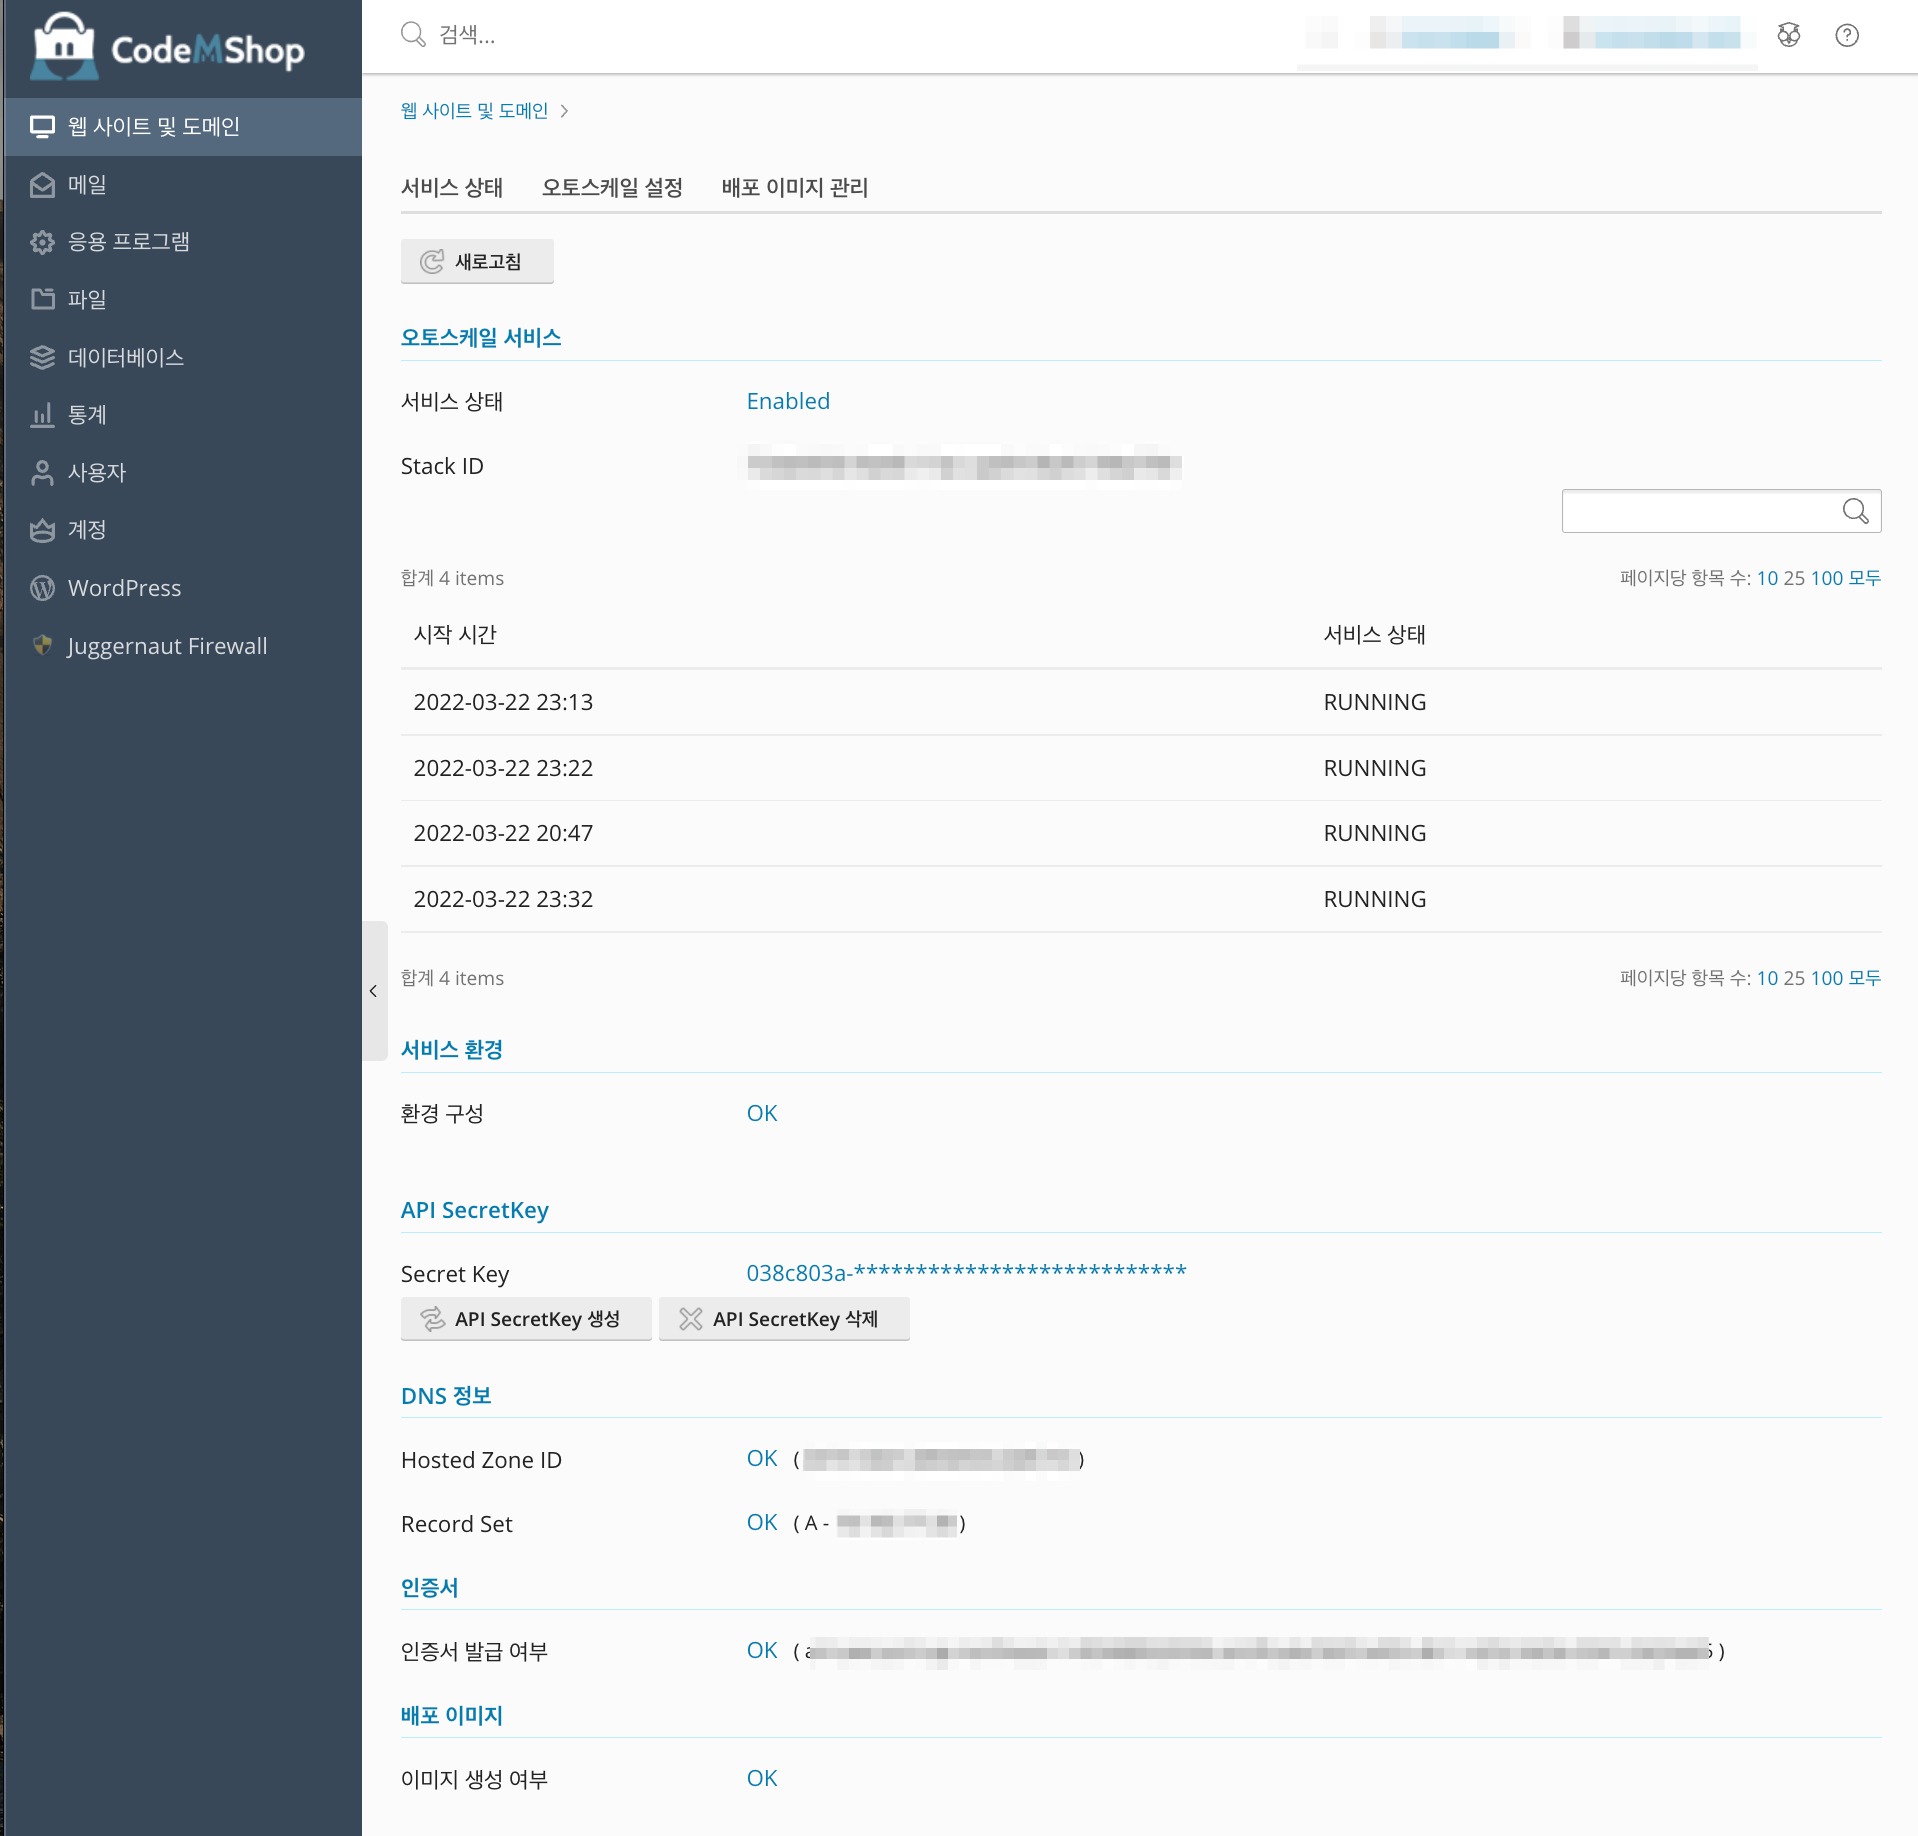This screenshot has width=1918, height=1836.
Task: Switch to the 오토스케일 설정 tab
Action: (x=611, y=187)
